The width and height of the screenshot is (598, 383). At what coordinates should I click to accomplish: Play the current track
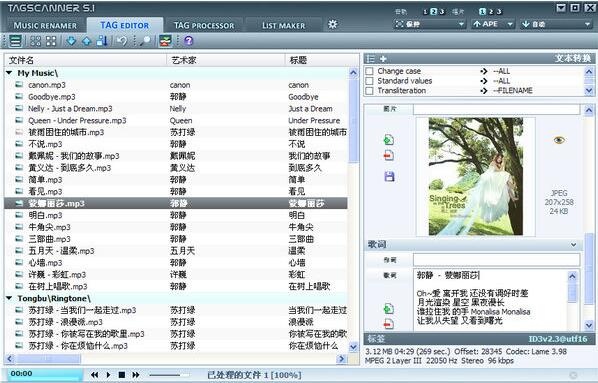tap(108, 375)
